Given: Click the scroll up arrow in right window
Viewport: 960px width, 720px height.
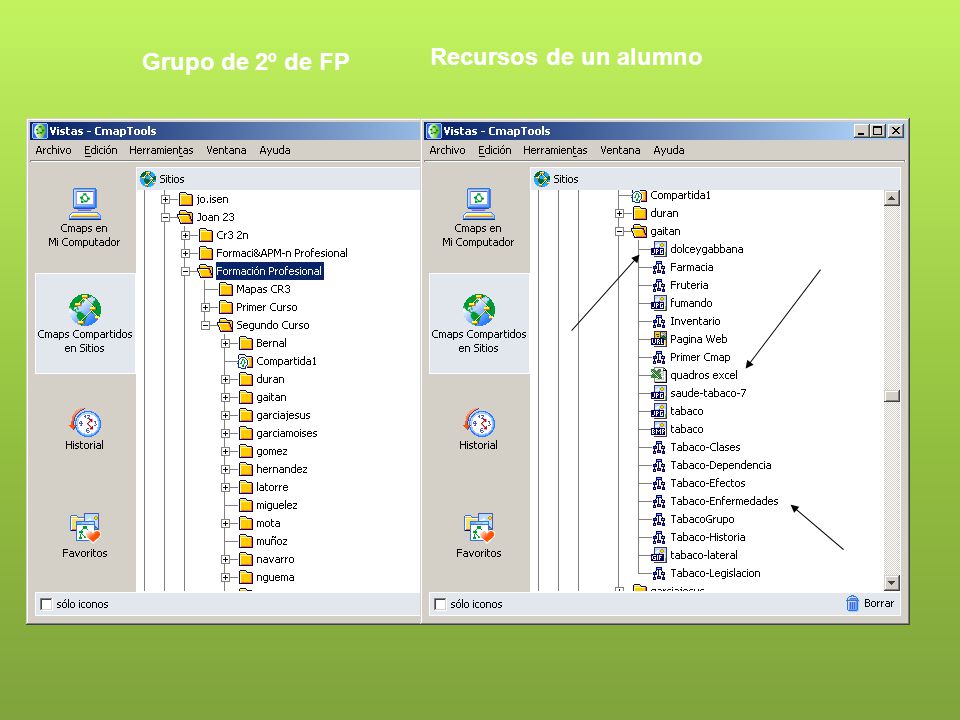Looking at the screenshot, I should point(892,198).
